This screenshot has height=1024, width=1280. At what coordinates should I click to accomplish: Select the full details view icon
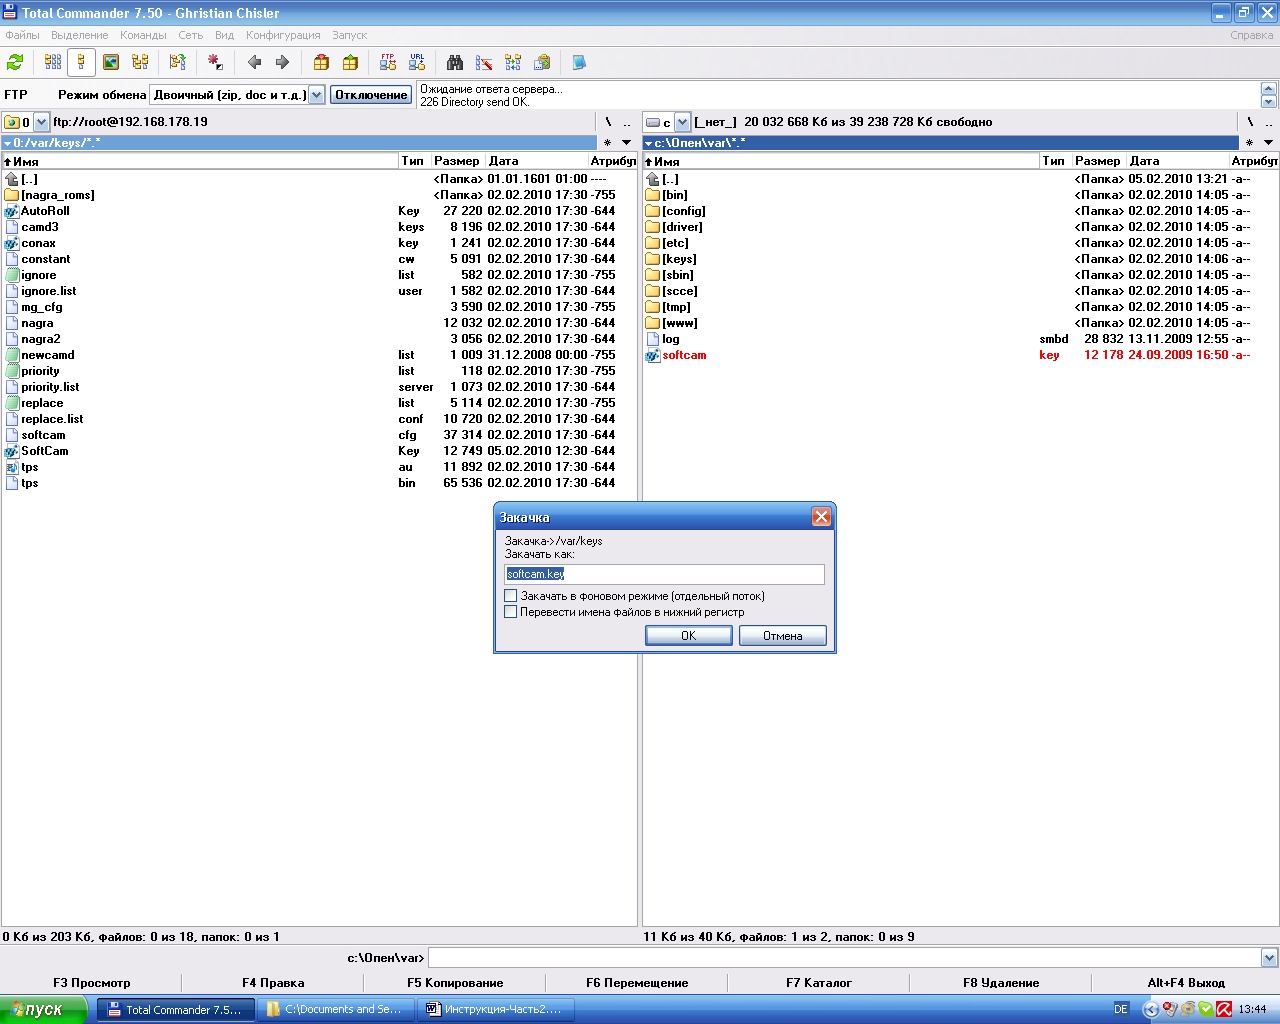coord(82,62)
